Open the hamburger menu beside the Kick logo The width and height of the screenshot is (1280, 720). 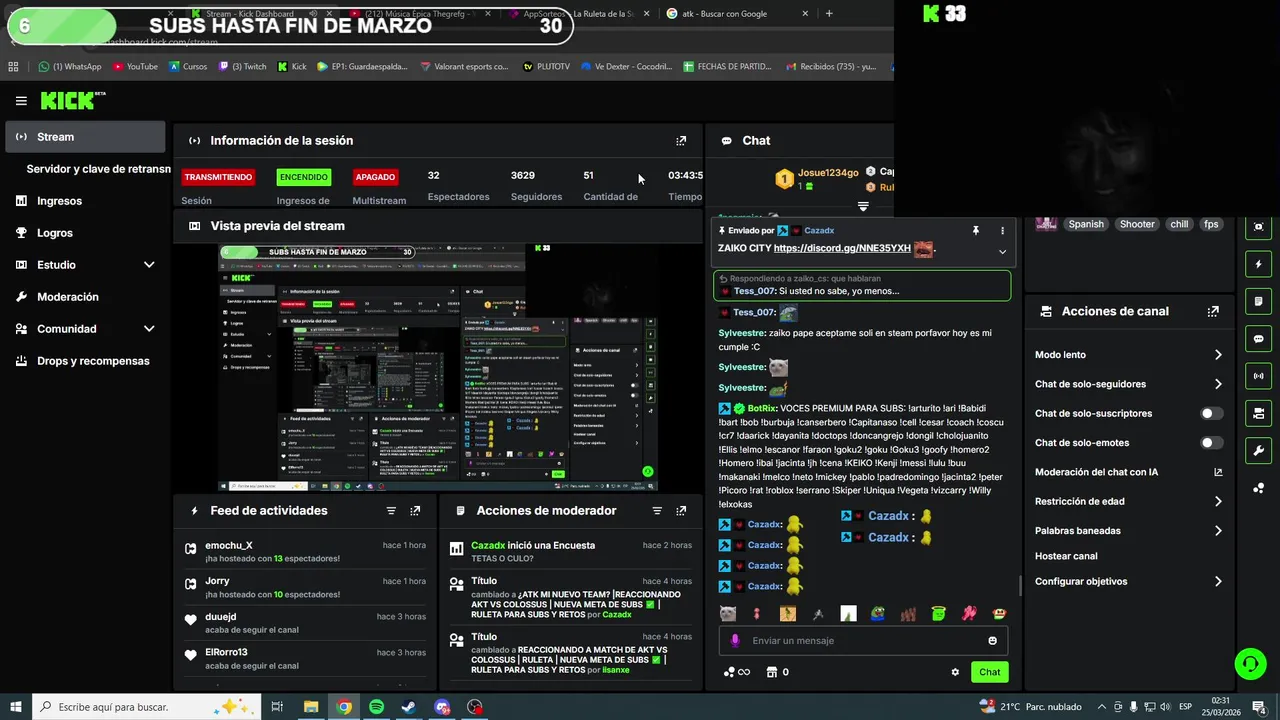[x=21, y=101]
